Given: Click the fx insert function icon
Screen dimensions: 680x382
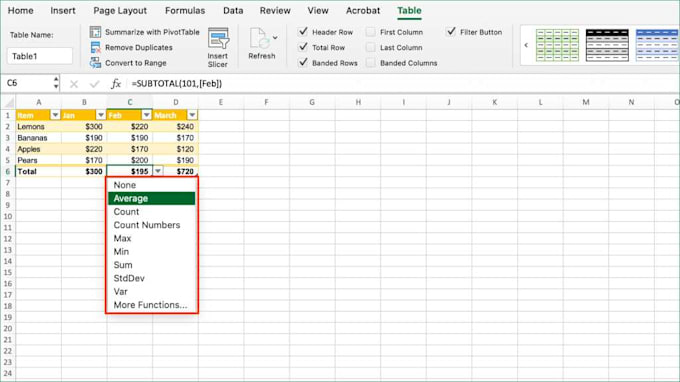Looking at the screenshot, I should point(115,83).
